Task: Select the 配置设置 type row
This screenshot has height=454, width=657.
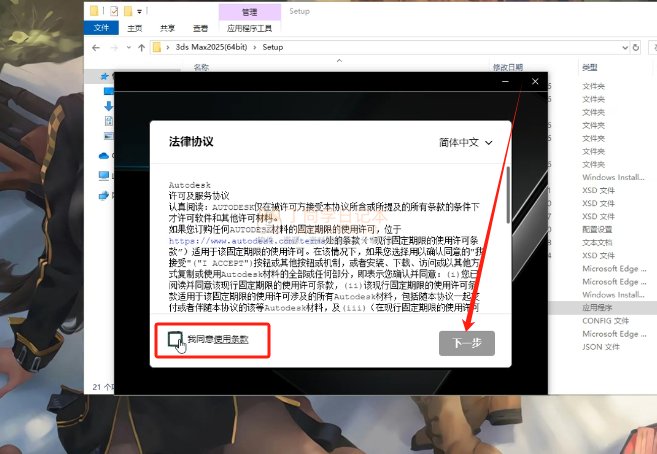Action: pos(597,230)
